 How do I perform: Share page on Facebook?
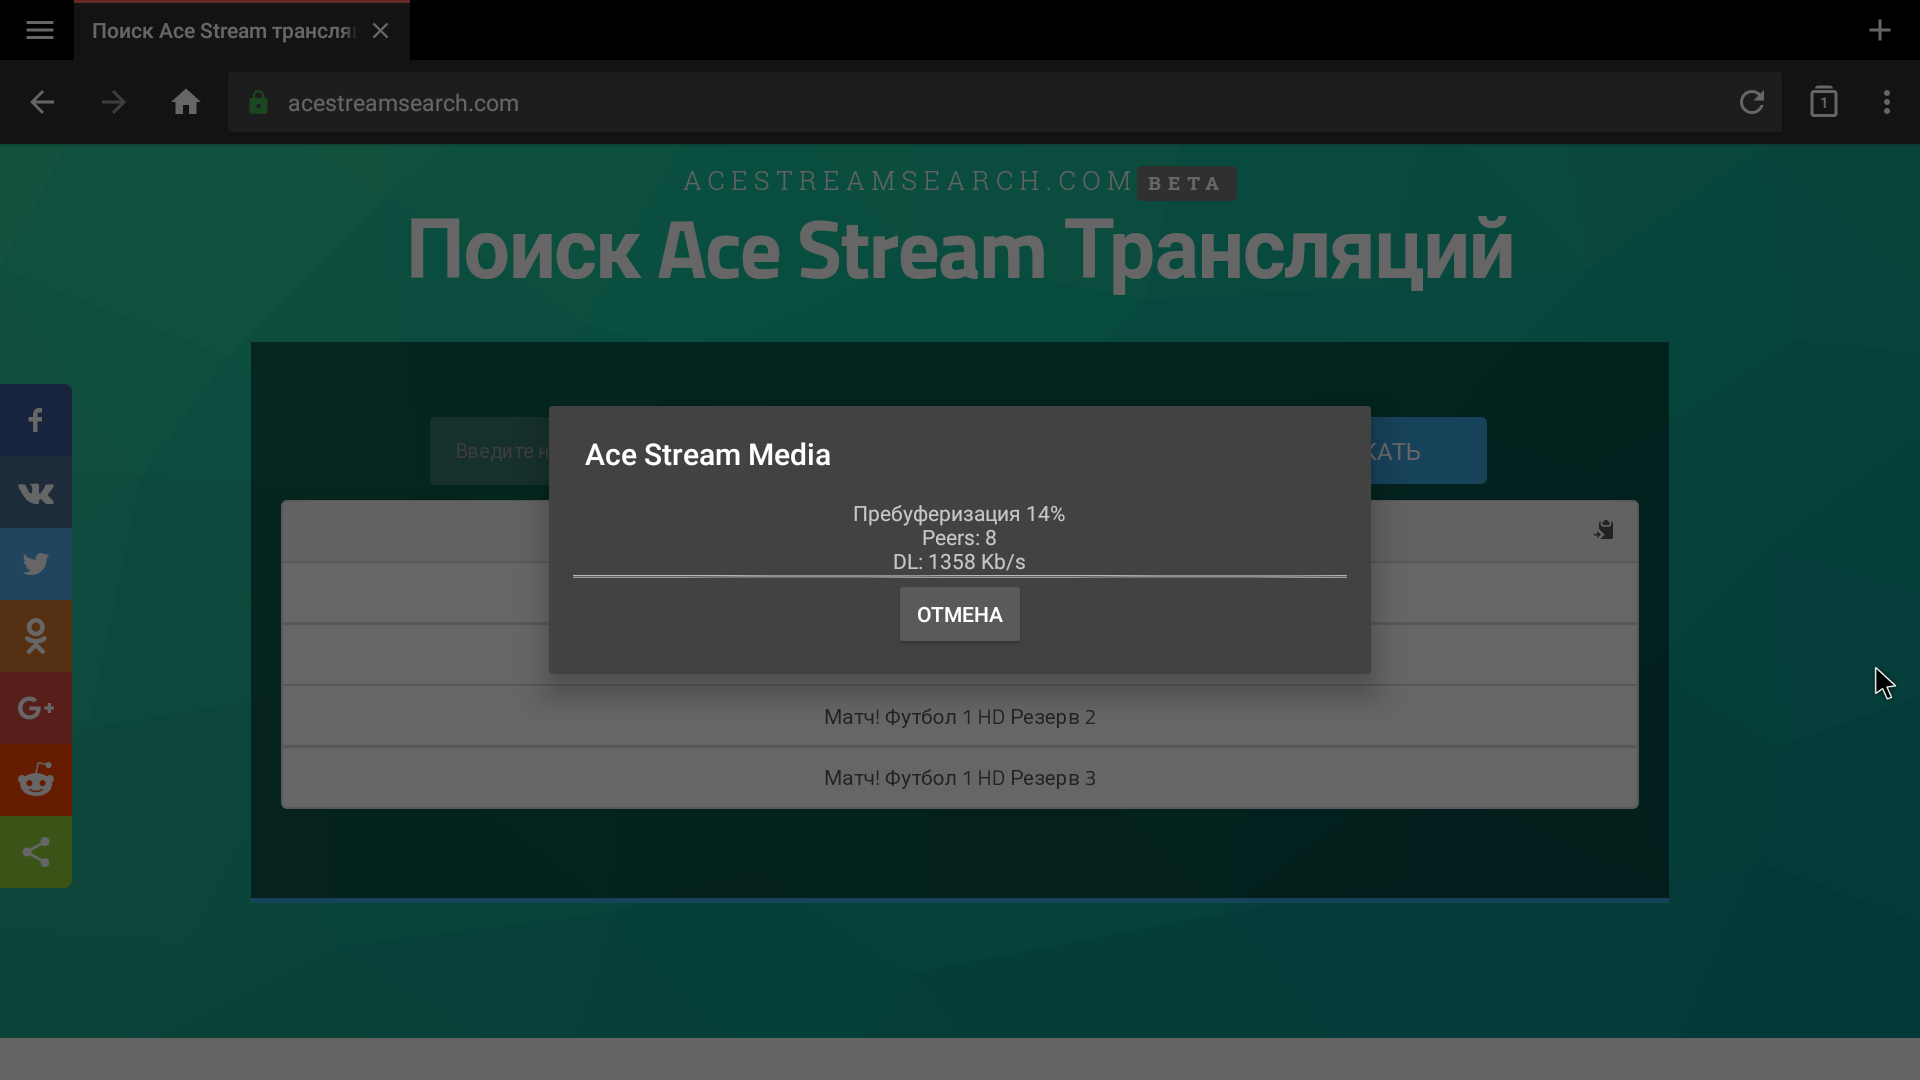(x=36, y=420)
